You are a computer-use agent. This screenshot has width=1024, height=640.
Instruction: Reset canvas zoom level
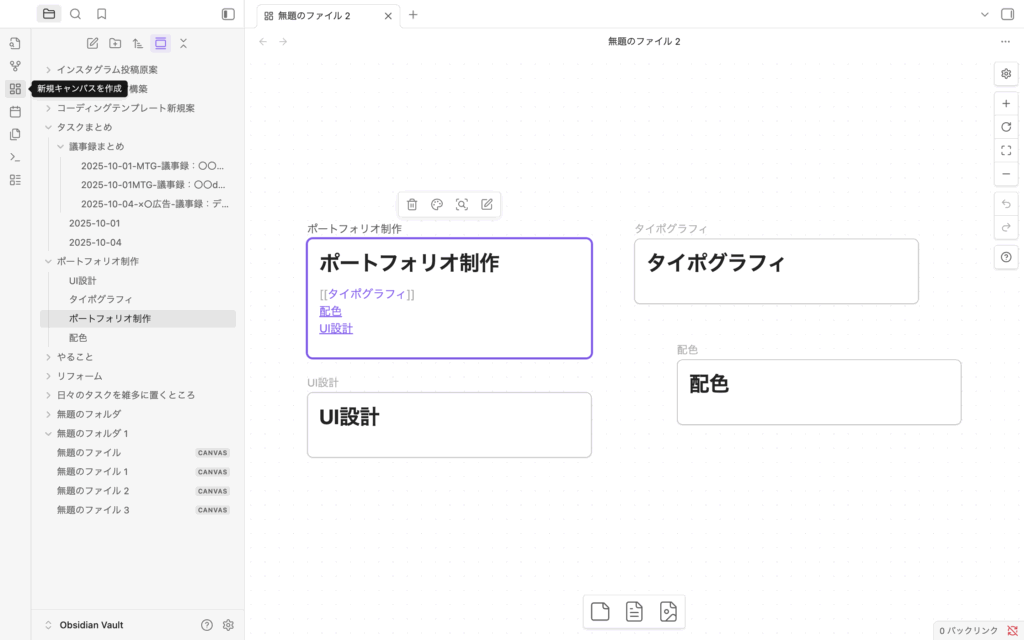[x=1006, y=127]
